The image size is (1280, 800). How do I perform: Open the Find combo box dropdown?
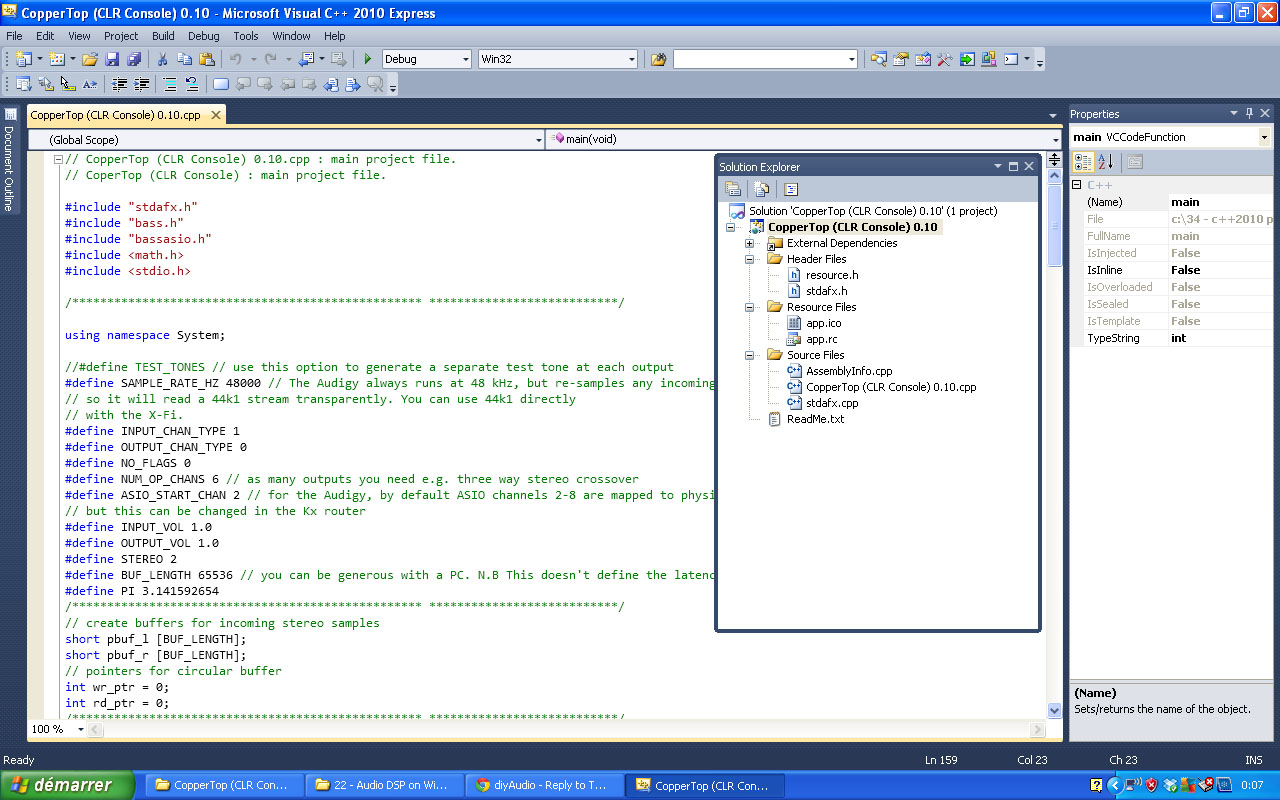[x=852, y=59]
